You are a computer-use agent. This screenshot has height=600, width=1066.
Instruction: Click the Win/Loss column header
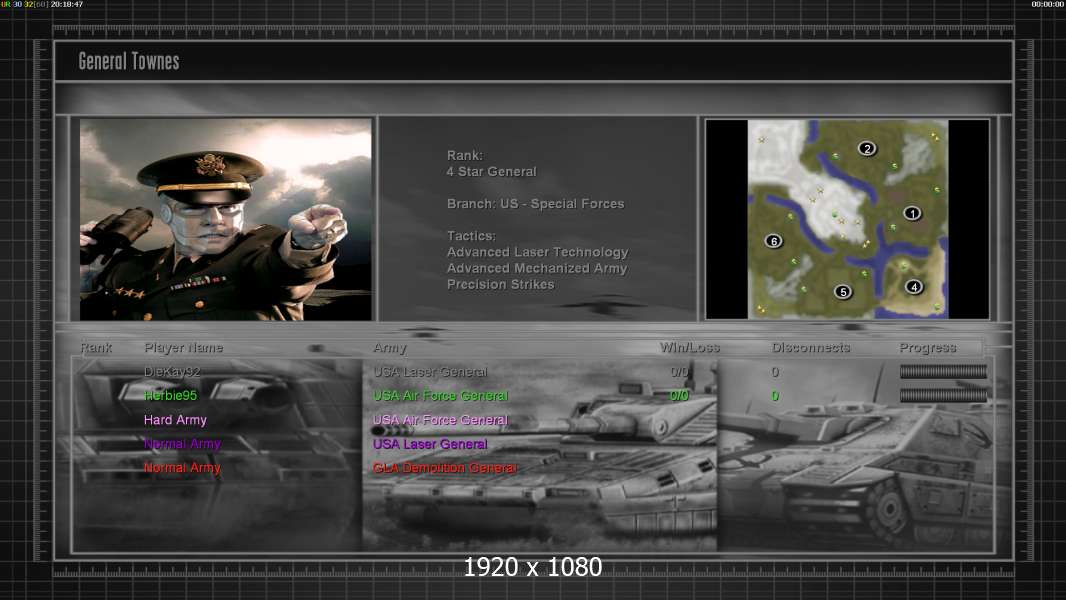pyautogui.click(x=689, y=347)
